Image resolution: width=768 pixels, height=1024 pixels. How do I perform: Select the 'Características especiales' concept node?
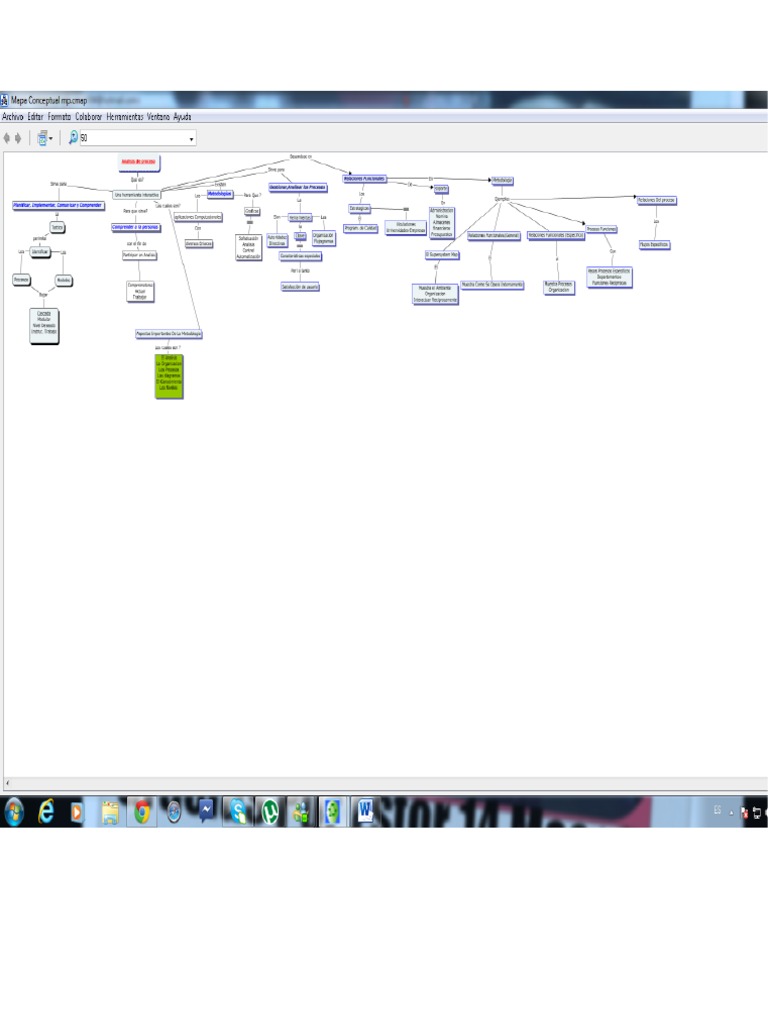300,256
